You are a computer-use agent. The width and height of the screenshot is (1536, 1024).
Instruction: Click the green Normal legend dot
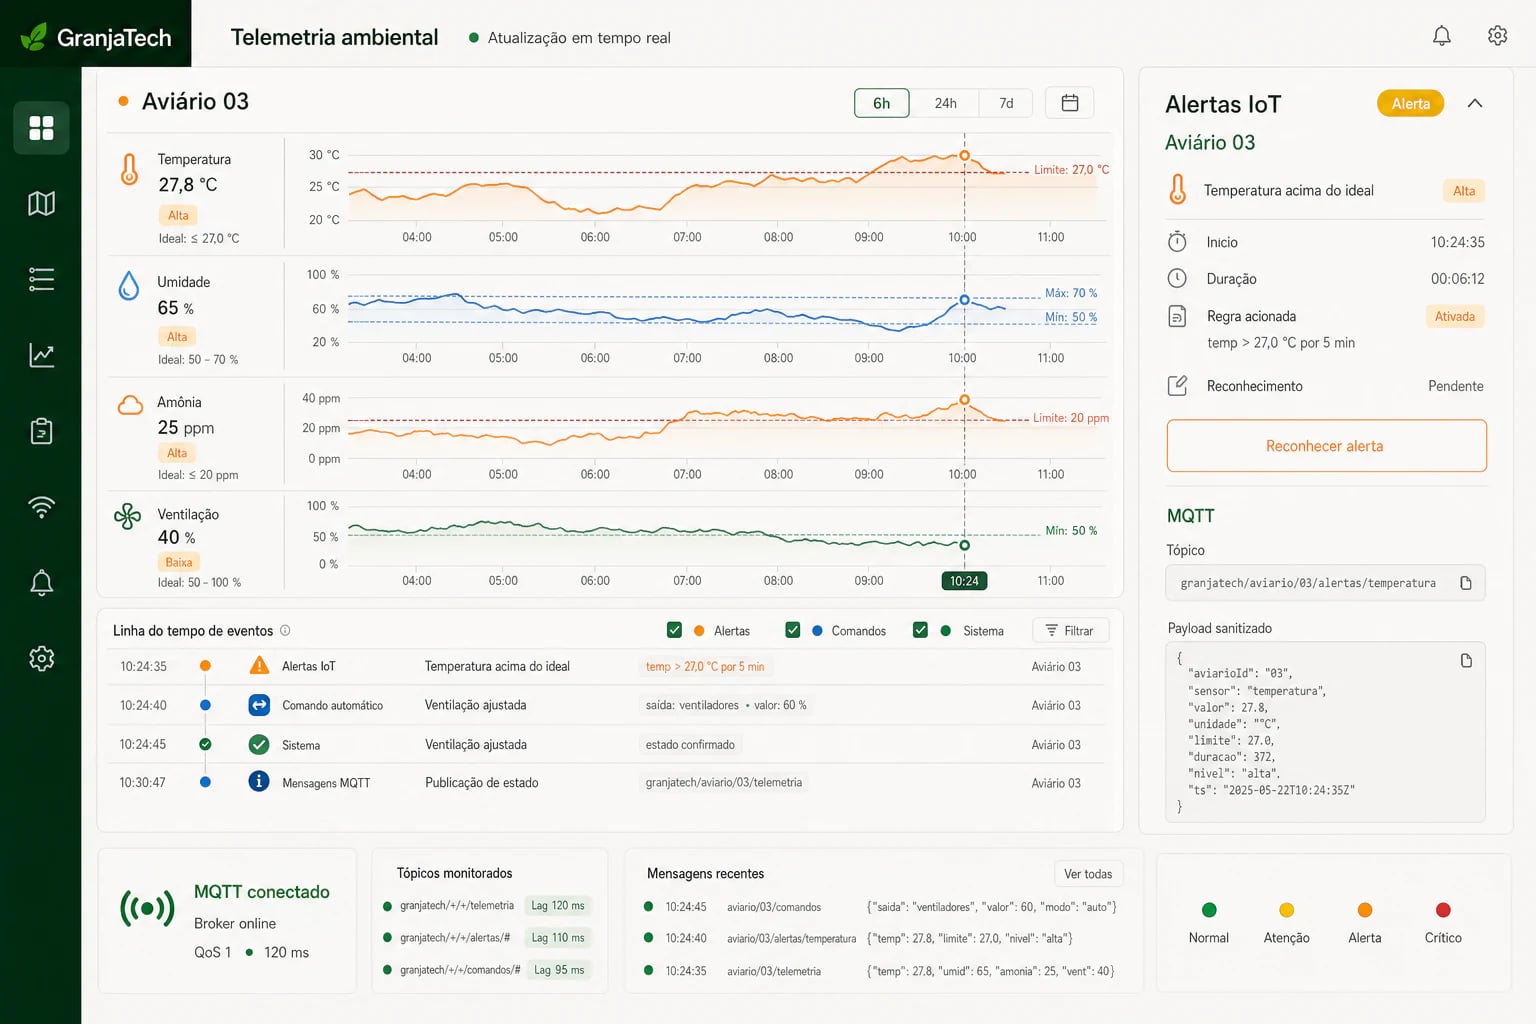coord(1209,910)
